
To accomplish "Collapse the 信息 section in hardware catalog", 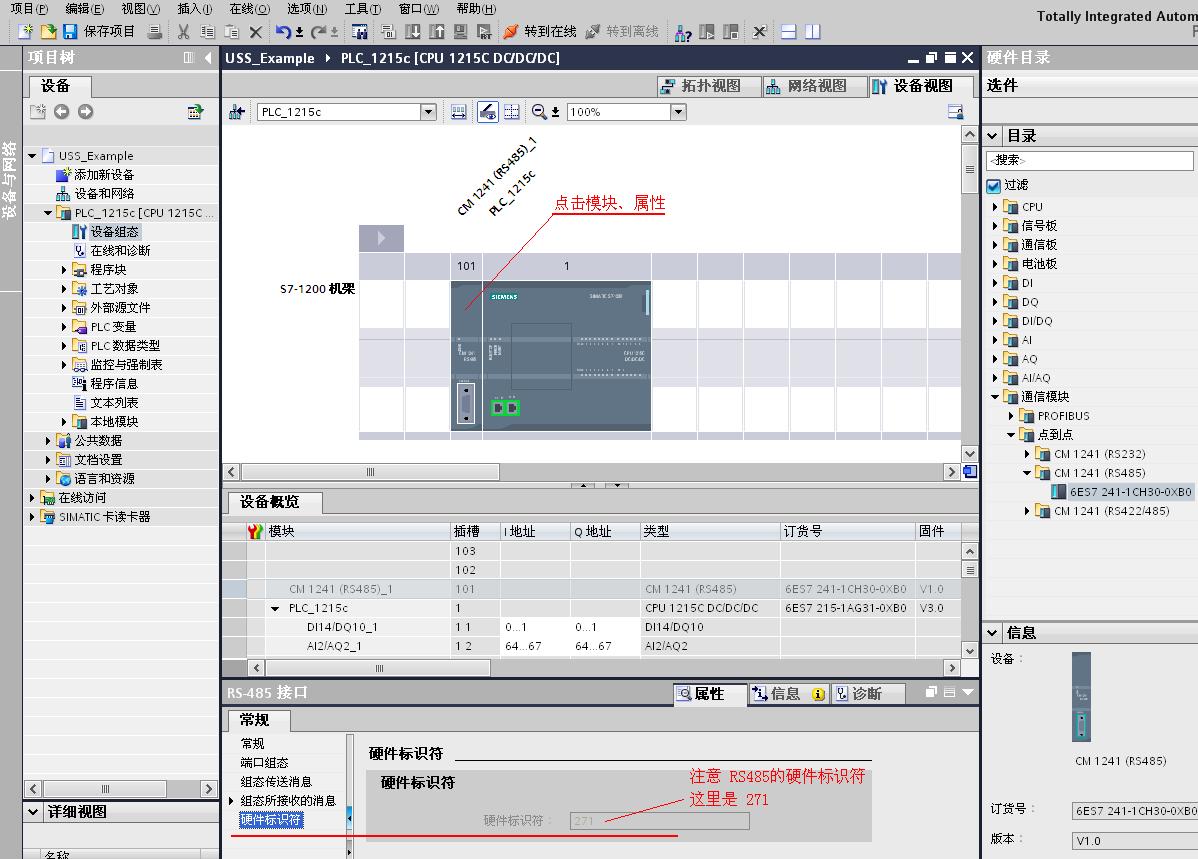I will (992, 633).
